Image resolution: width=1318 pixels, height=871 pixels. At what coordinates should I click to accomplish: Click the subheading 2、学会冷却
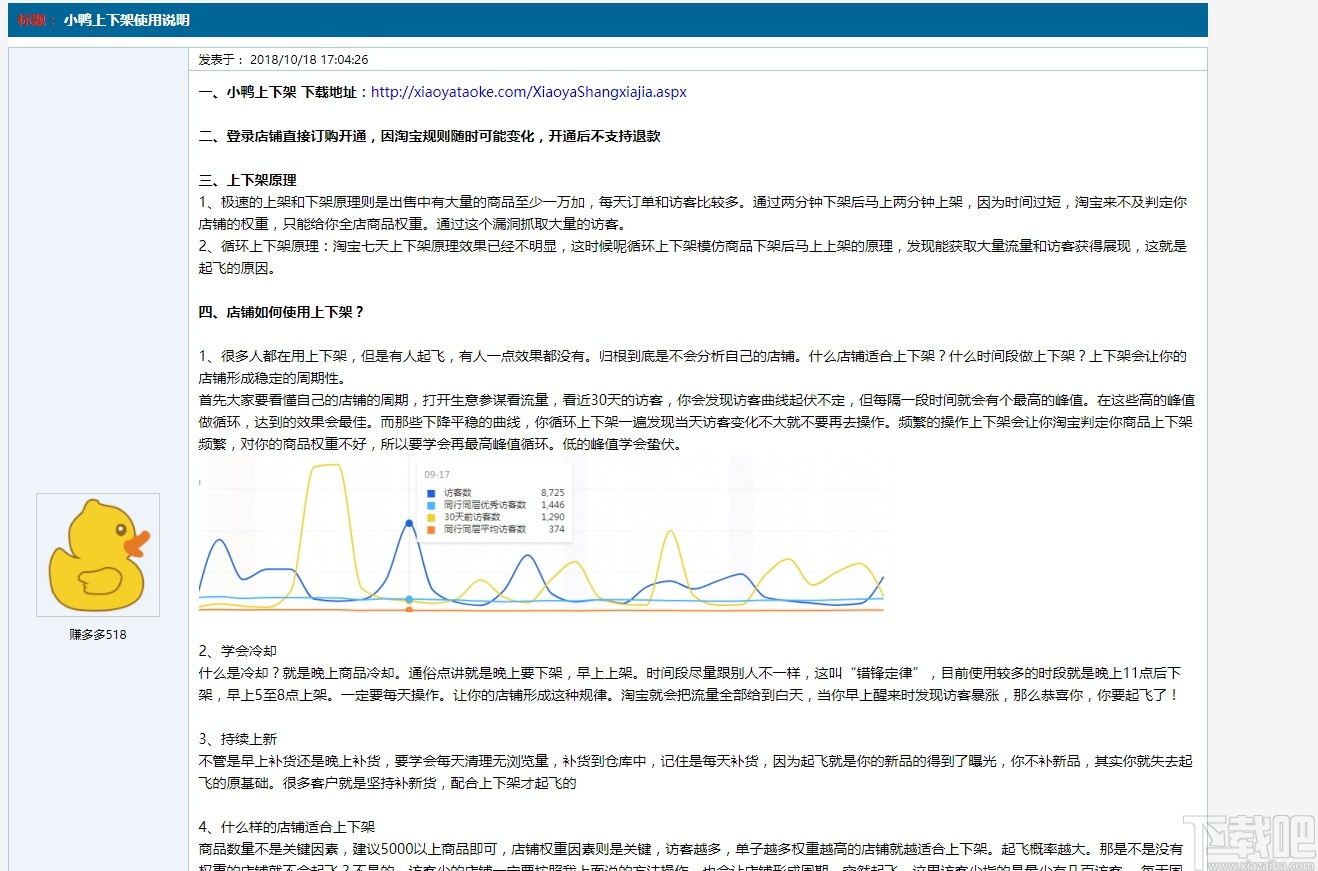click(237, 651)
